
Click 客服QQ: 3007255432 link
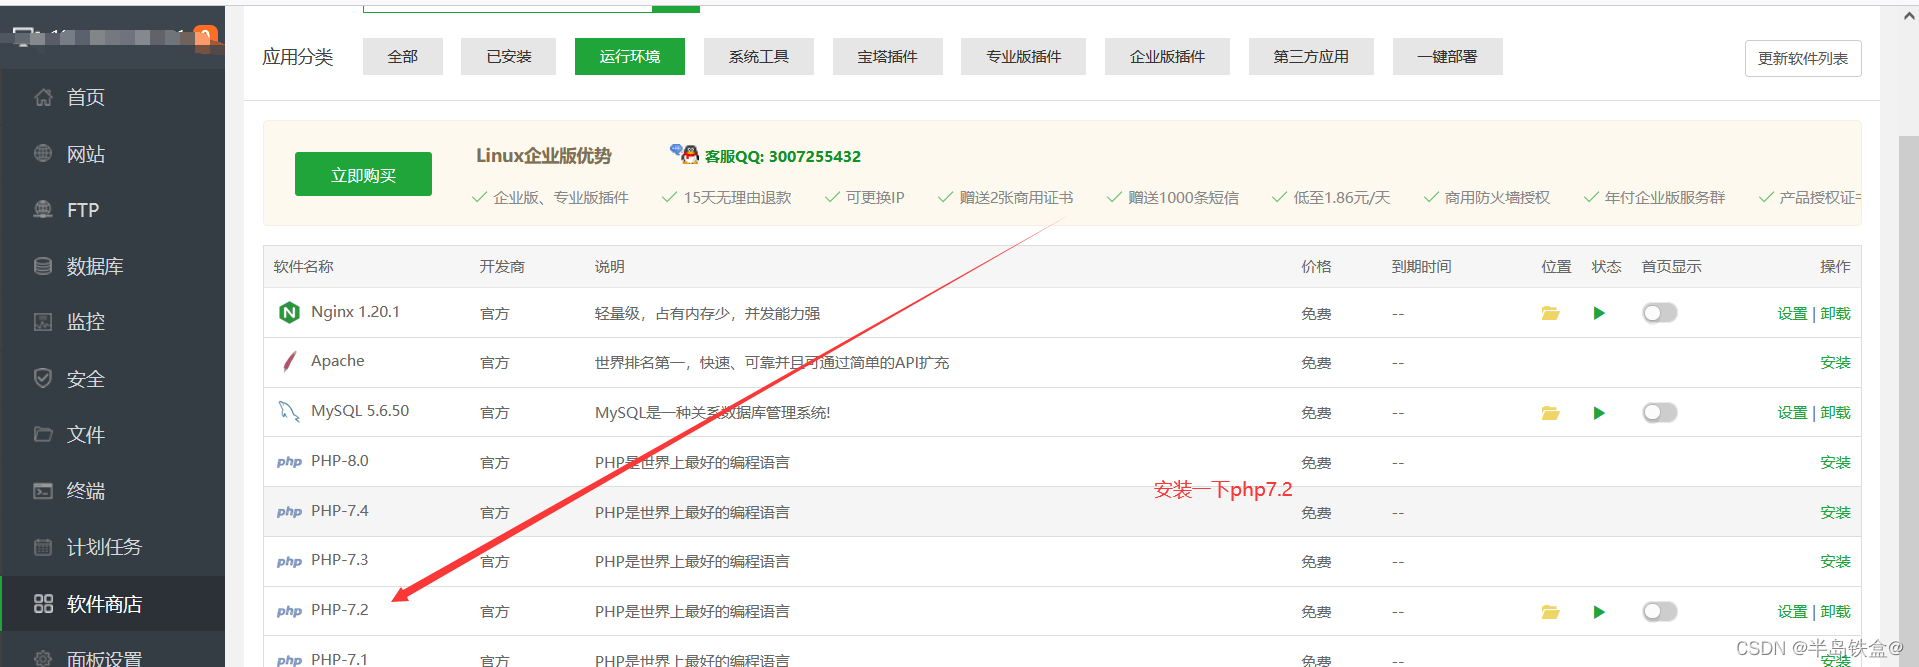pos(783,156)
